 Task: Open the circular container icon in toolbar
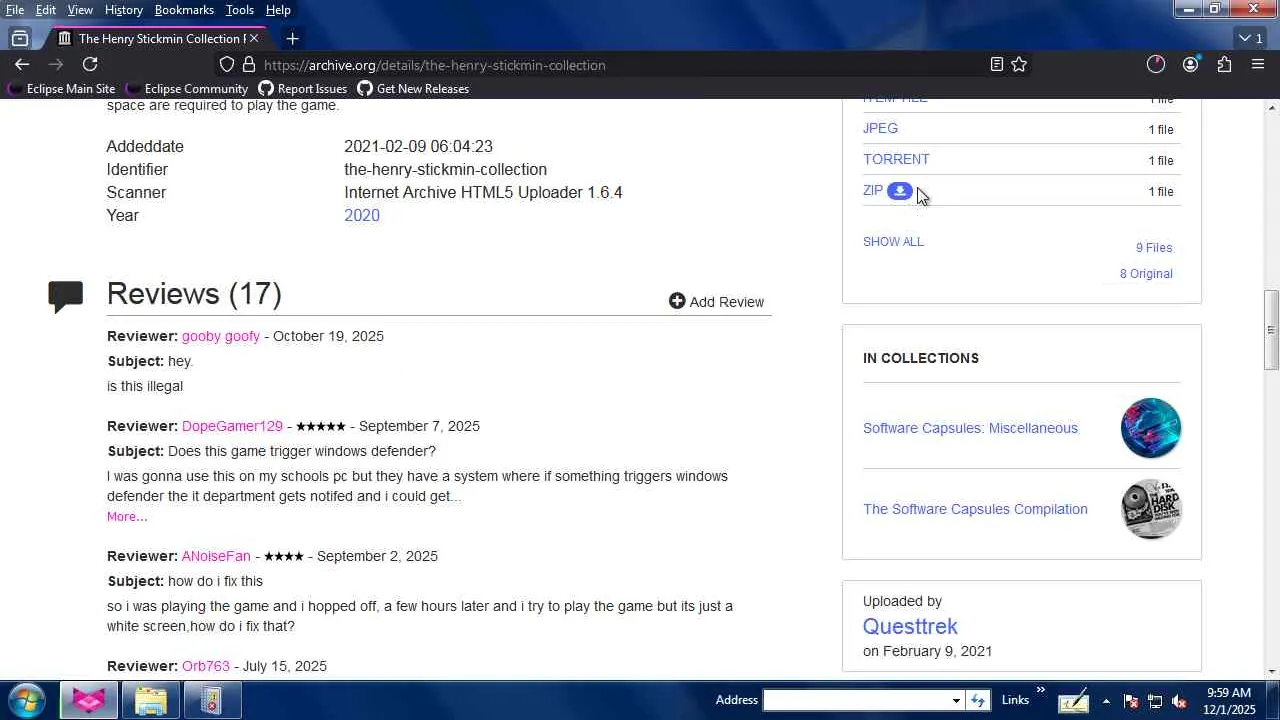pyautogui.click(x=1156, y=64)
